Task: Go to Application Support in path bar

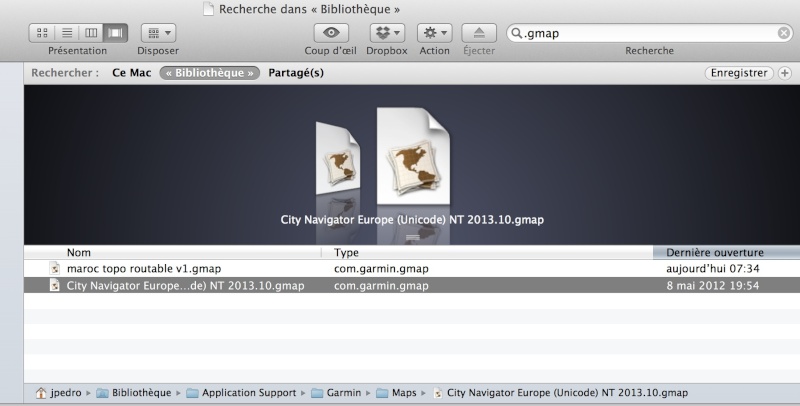Action: pos(241,393)
